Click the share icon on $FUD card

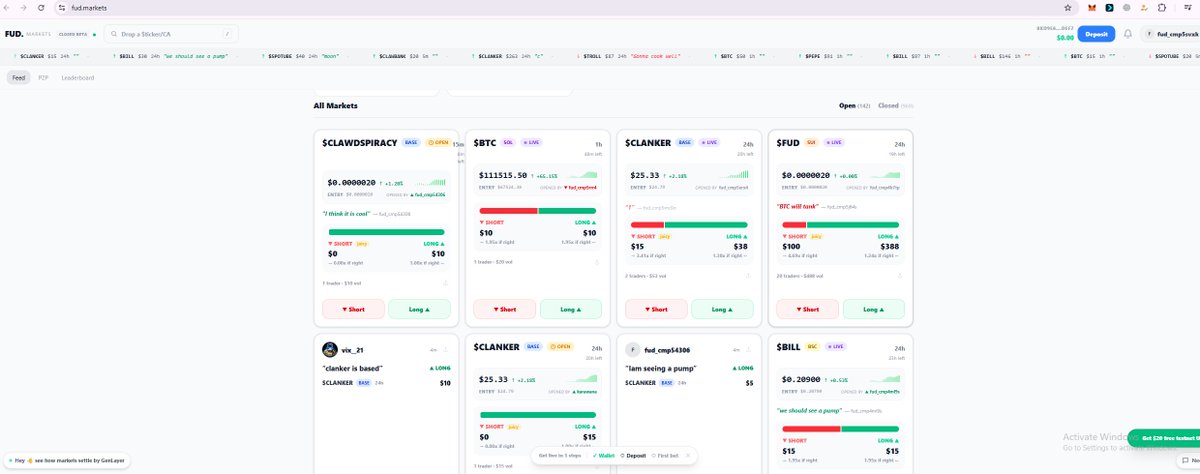(x=899, y=276)
